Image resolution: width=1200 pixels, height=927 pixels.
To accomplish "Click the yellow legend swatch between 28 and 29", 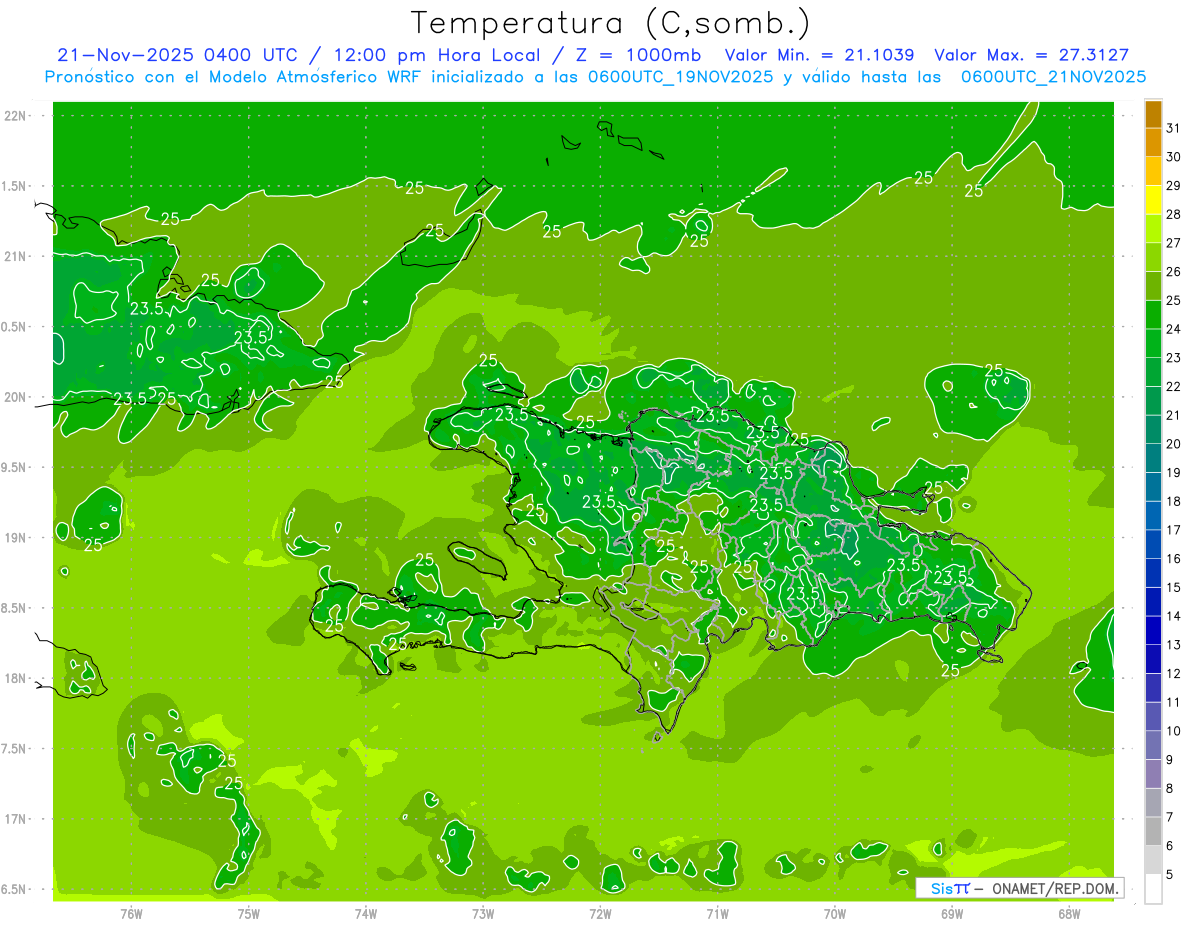I will tap(1153, 201).
